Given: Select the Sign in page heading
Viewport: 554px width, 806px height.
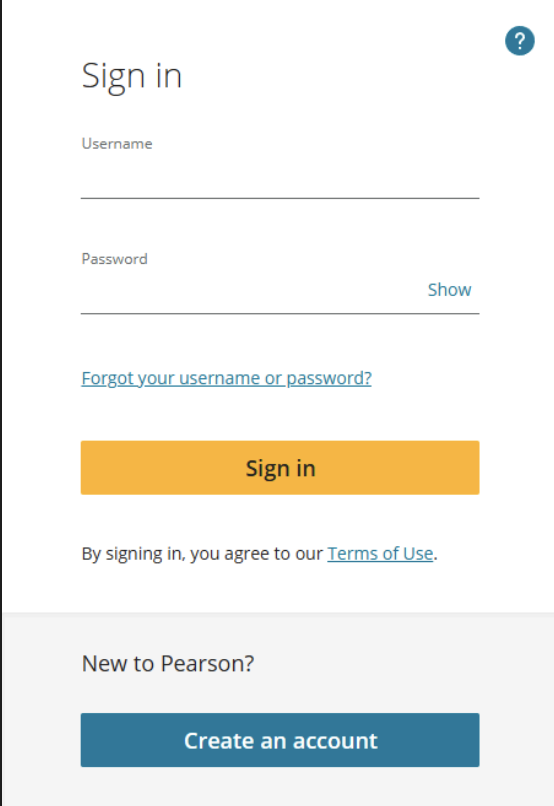Looking at the screenshot, I should [x=132, y=77].
